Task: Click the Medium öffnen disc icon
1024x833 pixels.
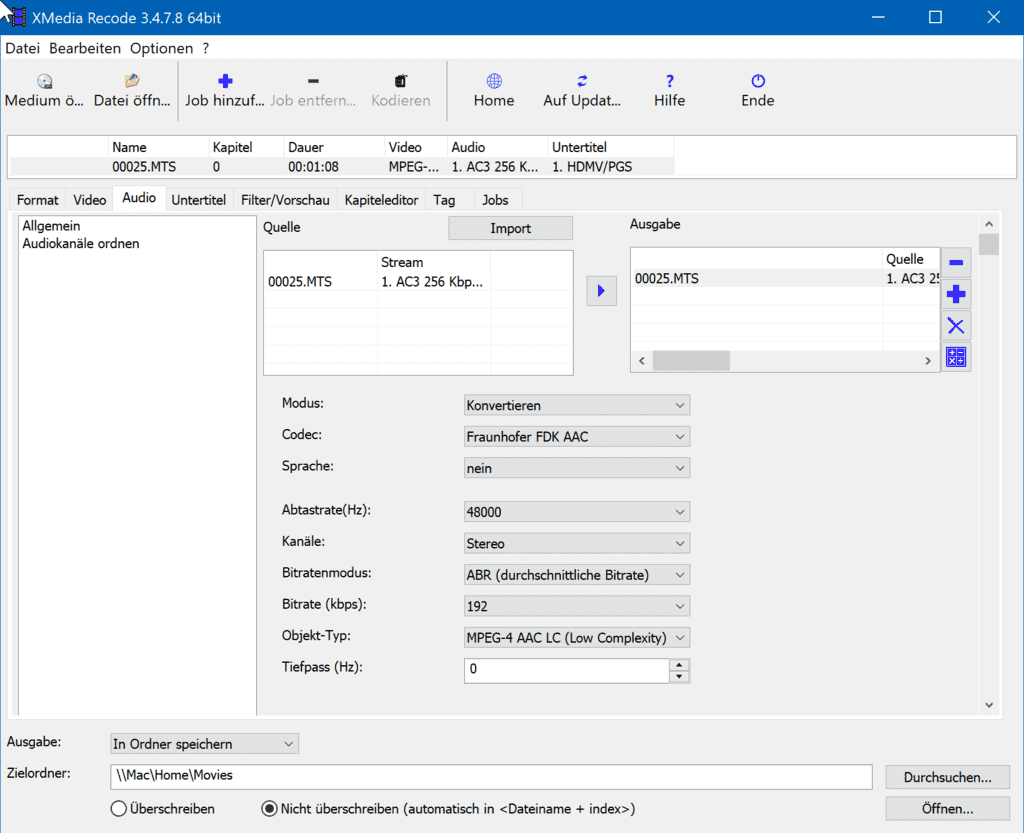Action: tap(45, 82)
